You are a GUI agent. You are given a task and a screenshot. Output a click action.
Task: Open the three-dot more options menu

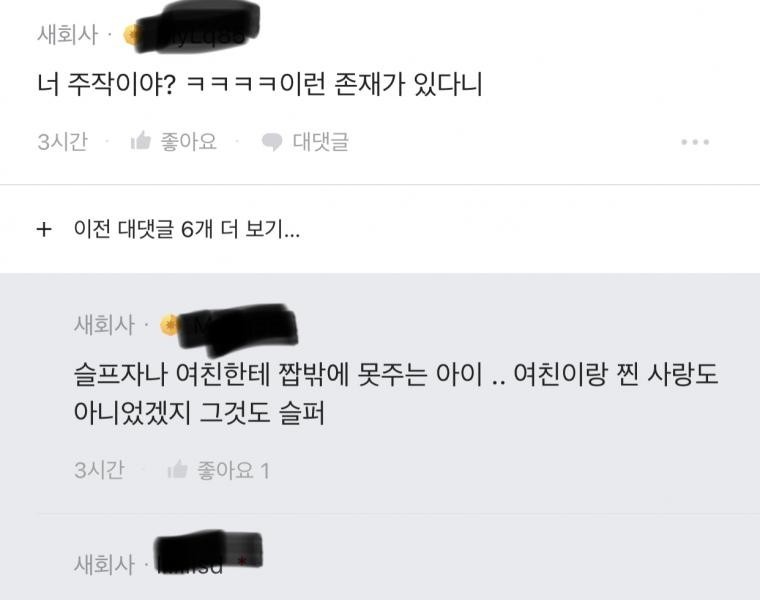click(x=695, y=142)
